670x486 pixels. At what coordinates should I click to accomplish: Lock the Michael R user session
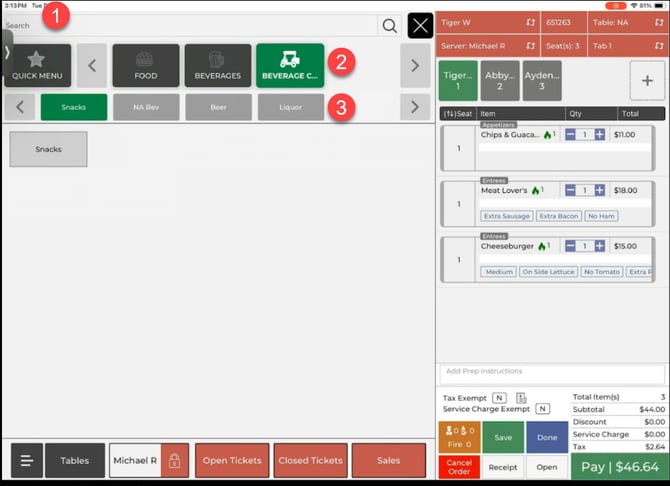coord(175,461)
